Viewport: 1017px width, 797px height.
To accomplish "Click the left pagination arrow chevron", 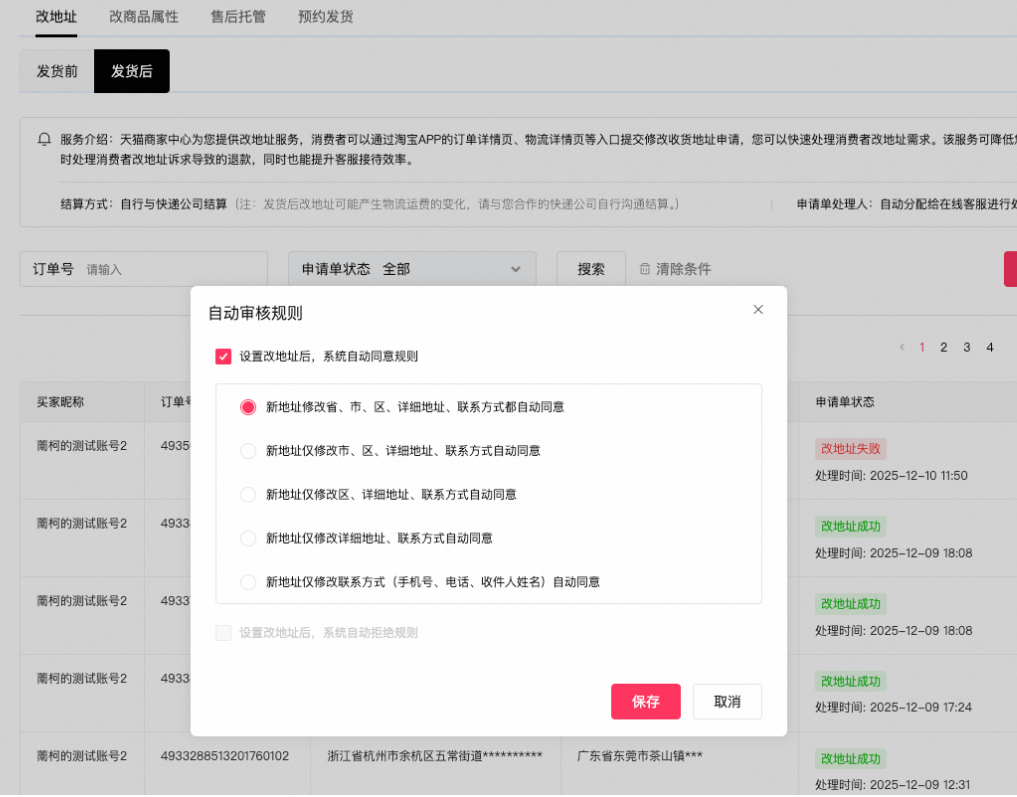I will click(901, 346).
